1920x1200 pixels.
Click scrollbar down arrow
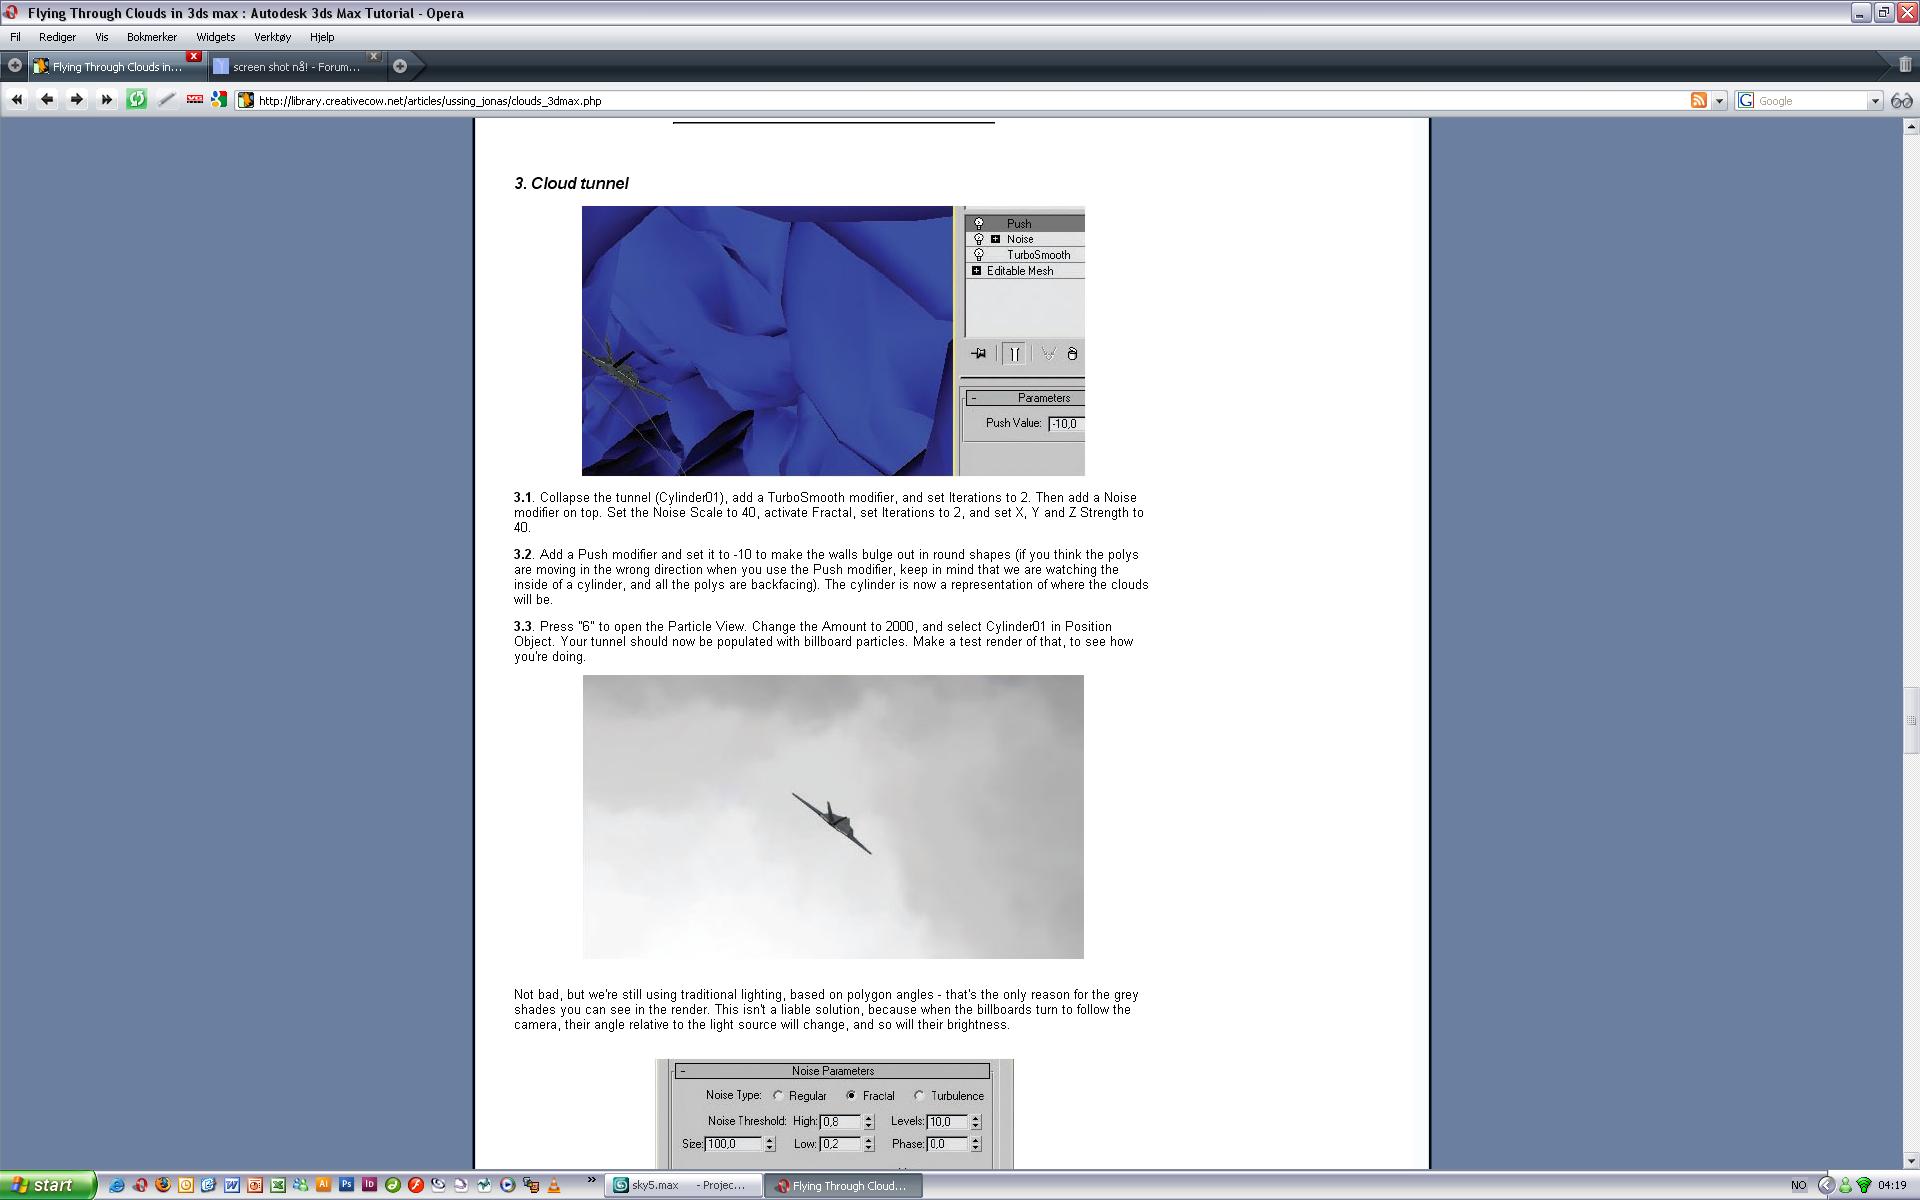1911,1161
